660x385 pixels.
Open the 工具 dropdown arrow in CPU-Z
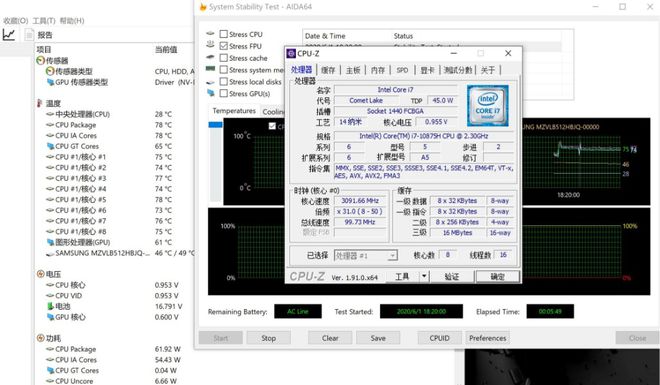coord(424,276)
